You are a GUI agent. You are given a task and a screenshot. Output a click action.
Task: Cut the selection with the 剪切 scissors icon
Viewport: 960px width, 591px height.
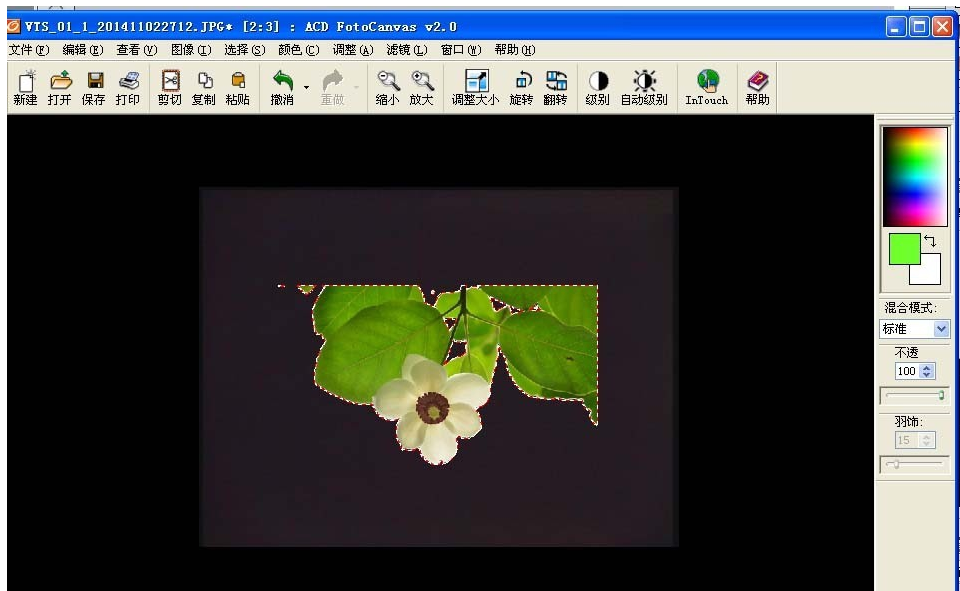click(x=170, y=87)
